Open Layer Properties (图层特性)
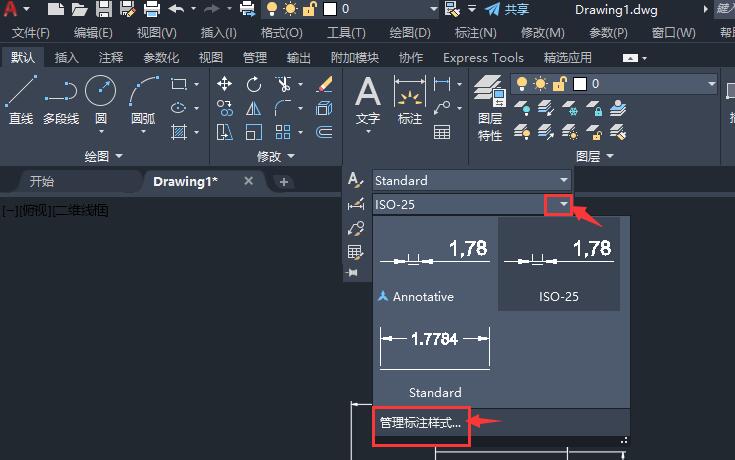 point(489,108)
